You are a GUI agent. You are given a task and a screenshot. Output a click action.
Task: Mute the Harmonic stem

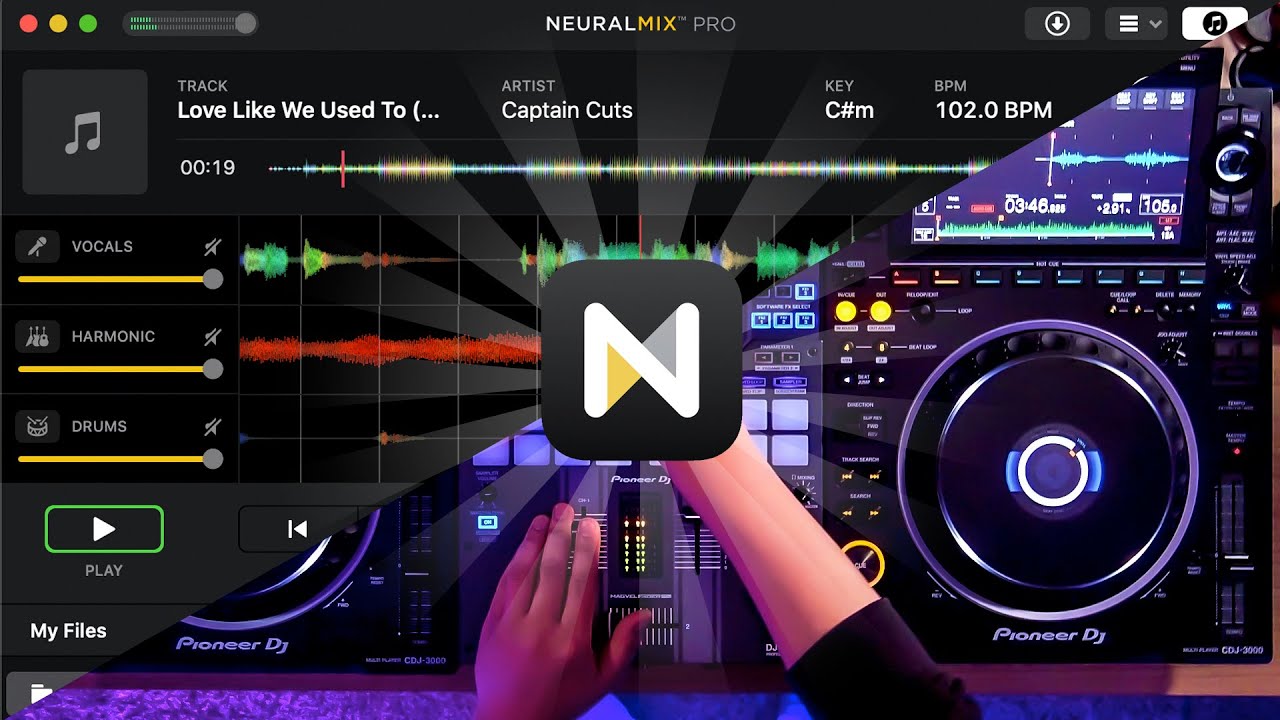tap(212, 337)
